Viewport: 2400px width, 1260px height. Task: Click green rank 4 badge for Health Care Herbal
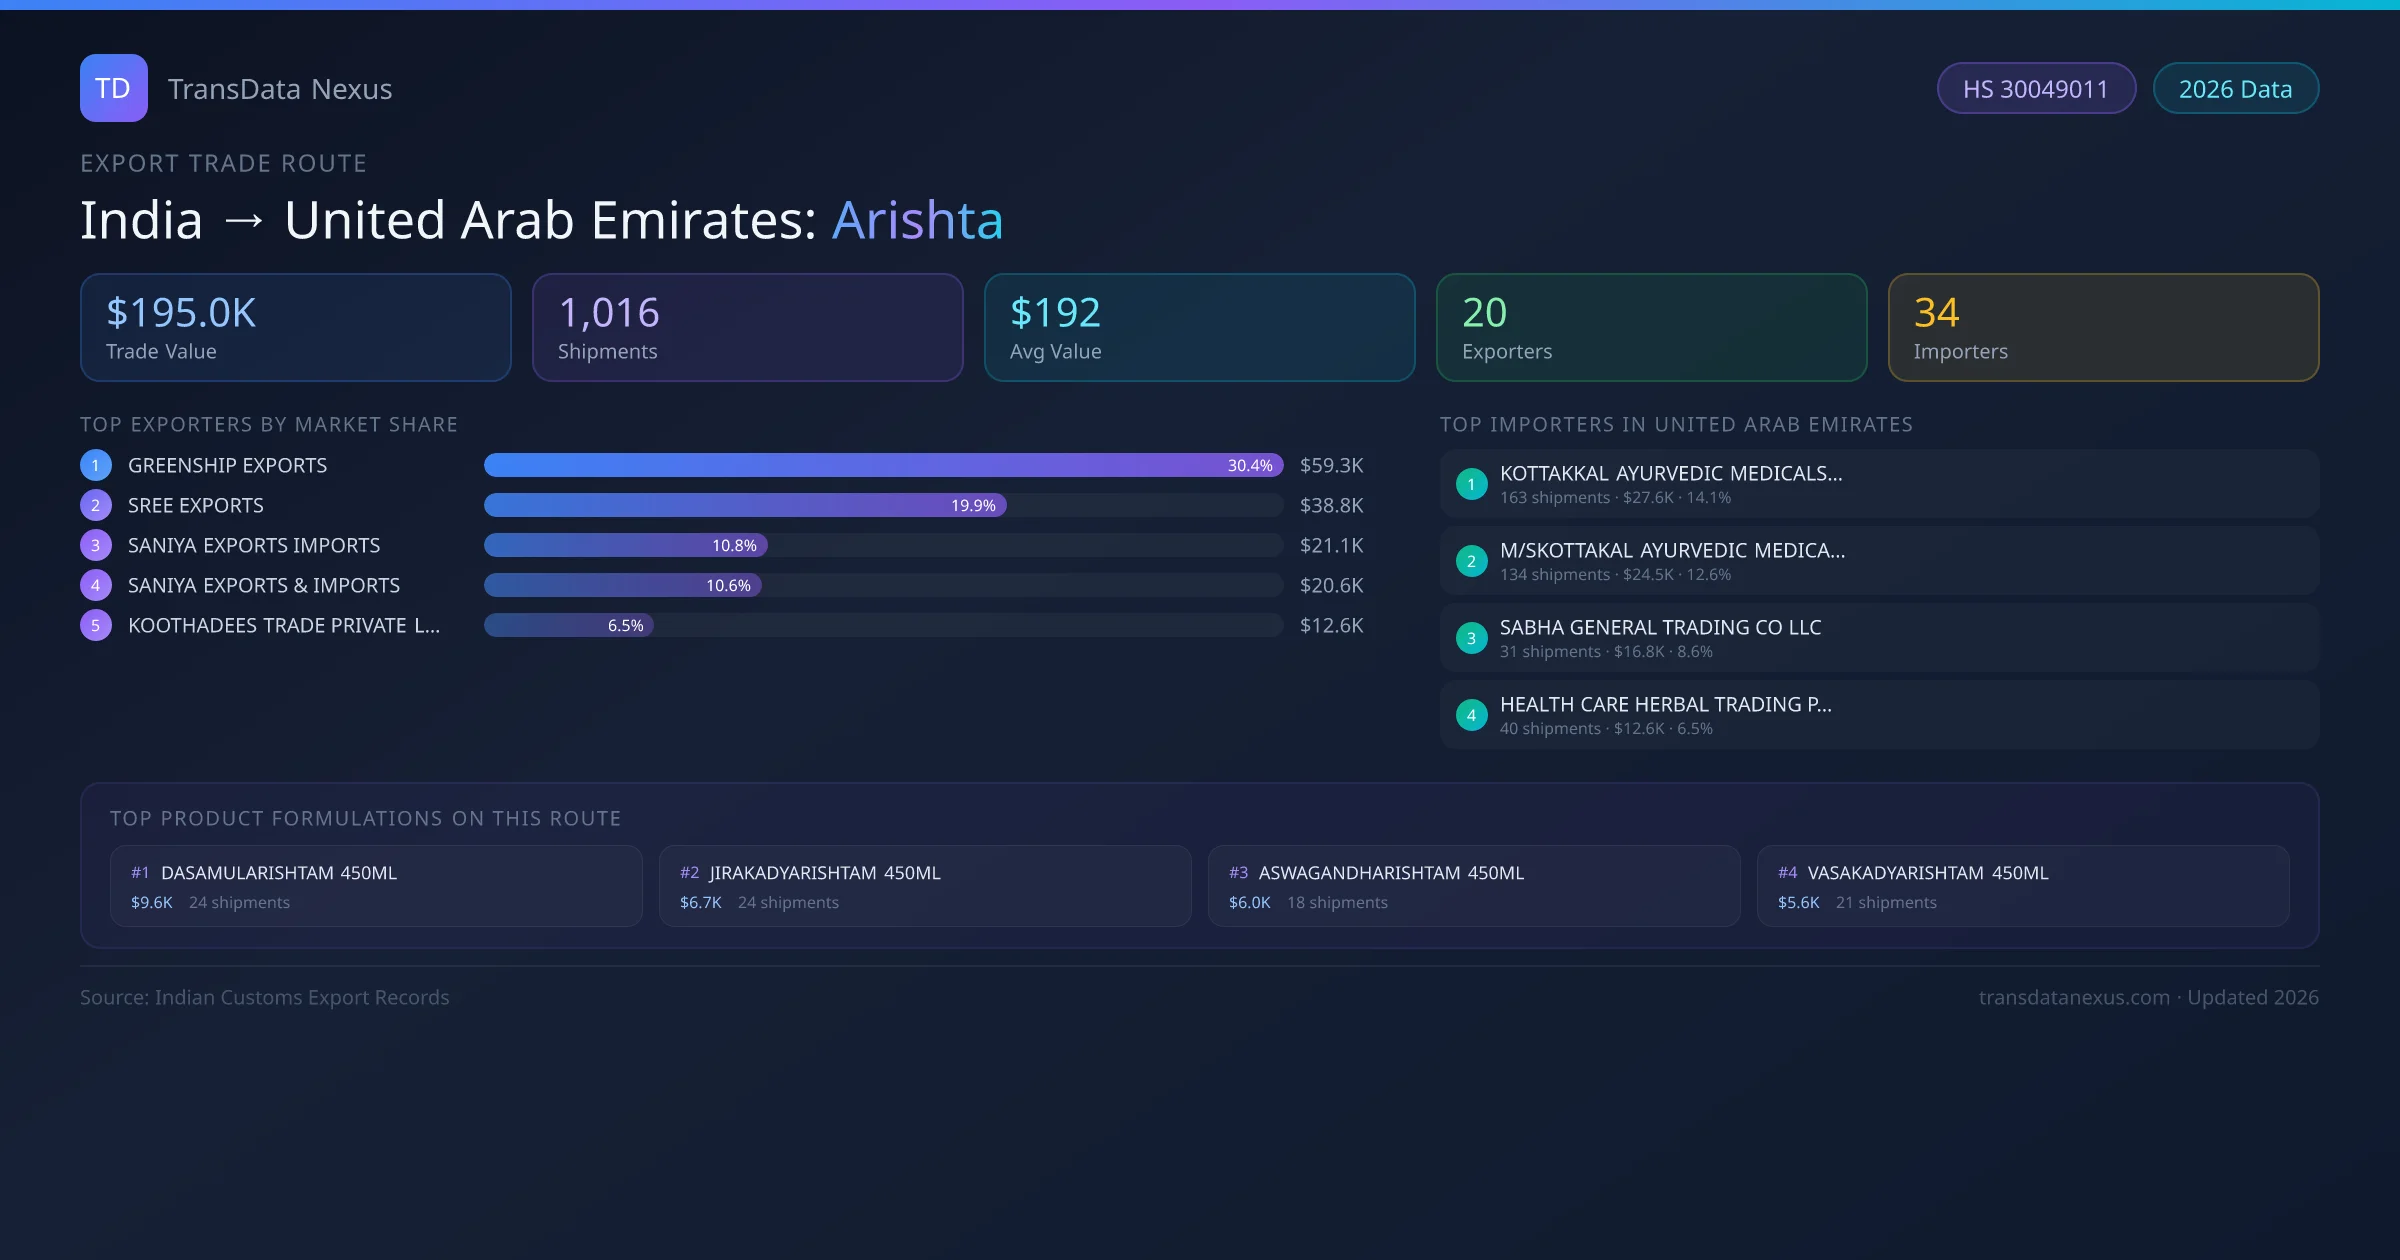(x=1471, y=715)
